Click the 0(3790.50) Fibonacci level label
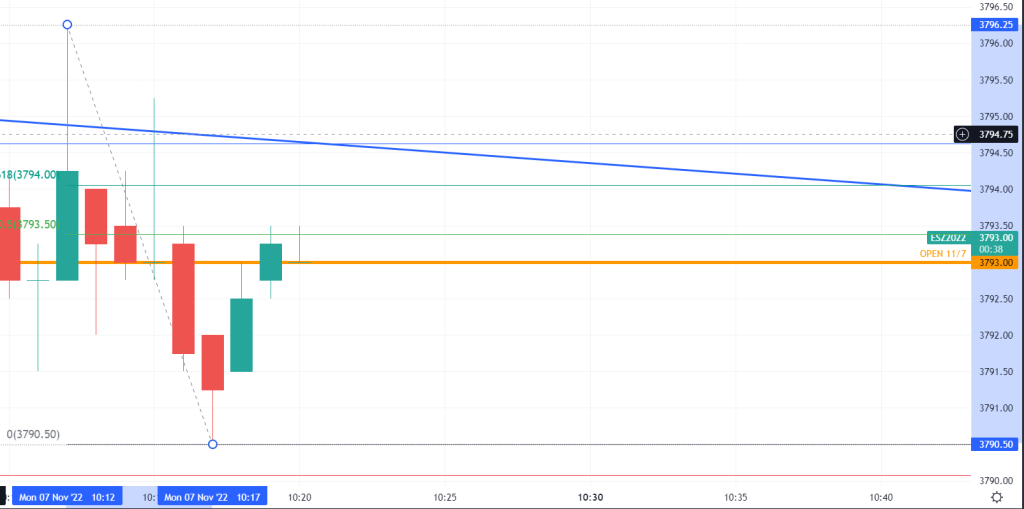1024x509 pixels. pyautogui.click(x=33, y=434)
